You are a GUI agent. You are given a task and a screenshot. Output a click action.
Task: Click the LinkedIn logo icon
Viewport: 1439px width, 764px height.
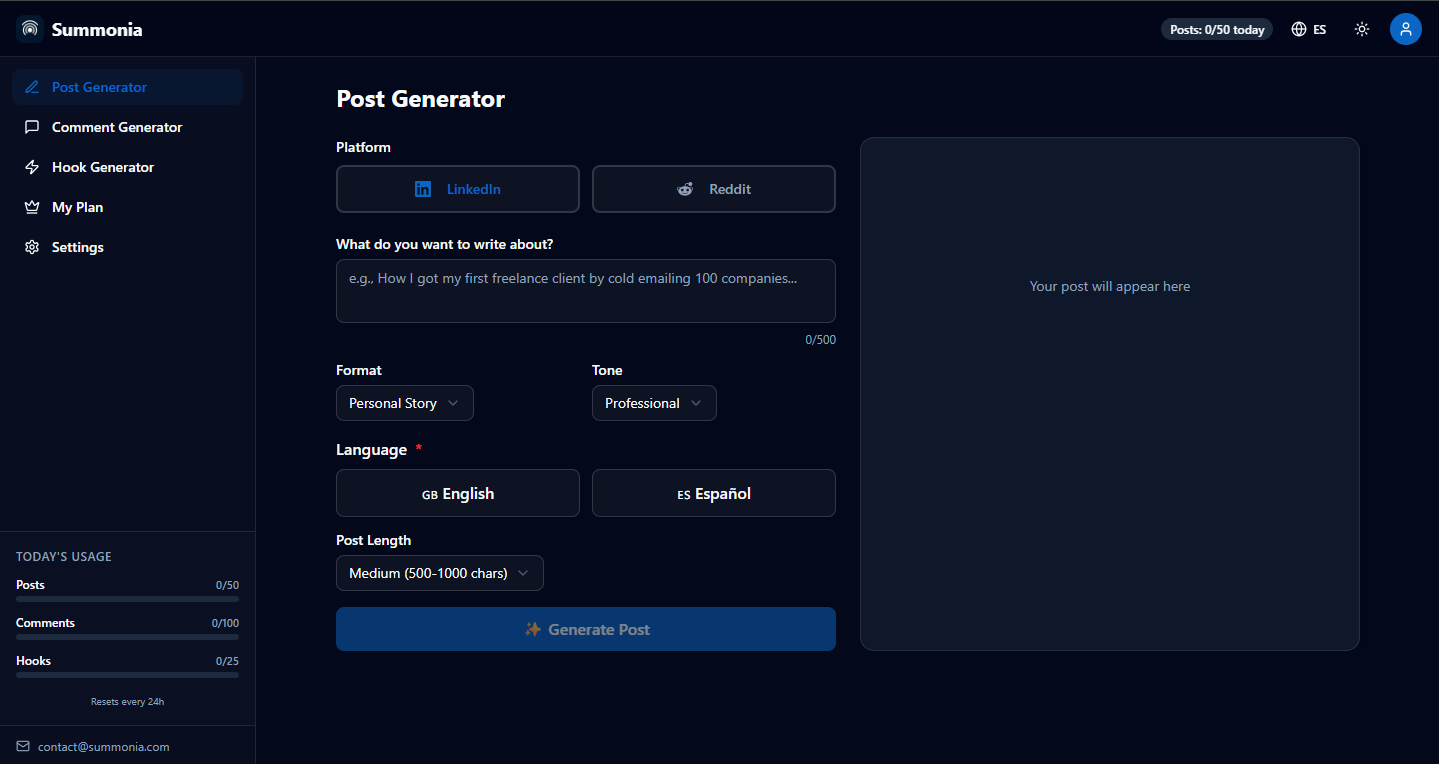(423, 189)
